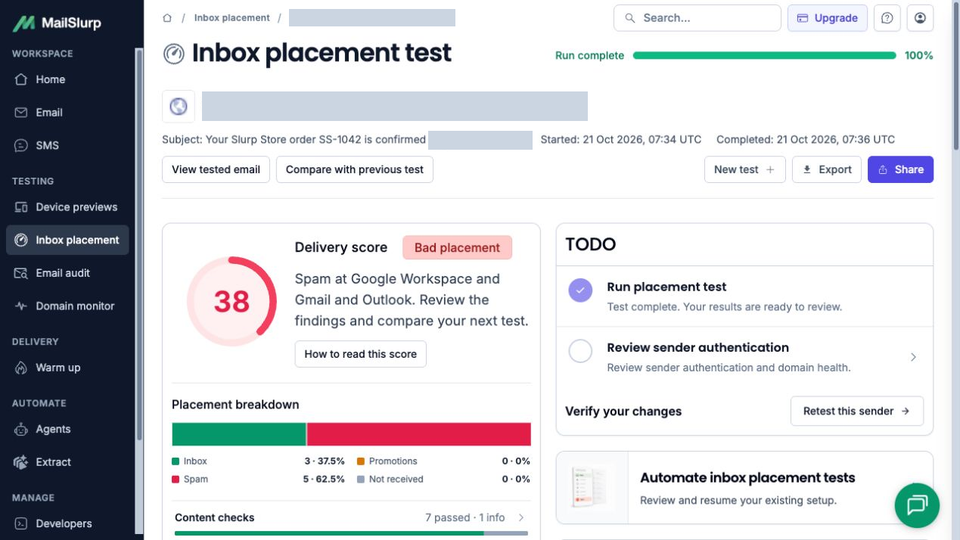Click the MailSlurp logo
Viewport: 960px width, 540px height.
(x=57, y=23)
